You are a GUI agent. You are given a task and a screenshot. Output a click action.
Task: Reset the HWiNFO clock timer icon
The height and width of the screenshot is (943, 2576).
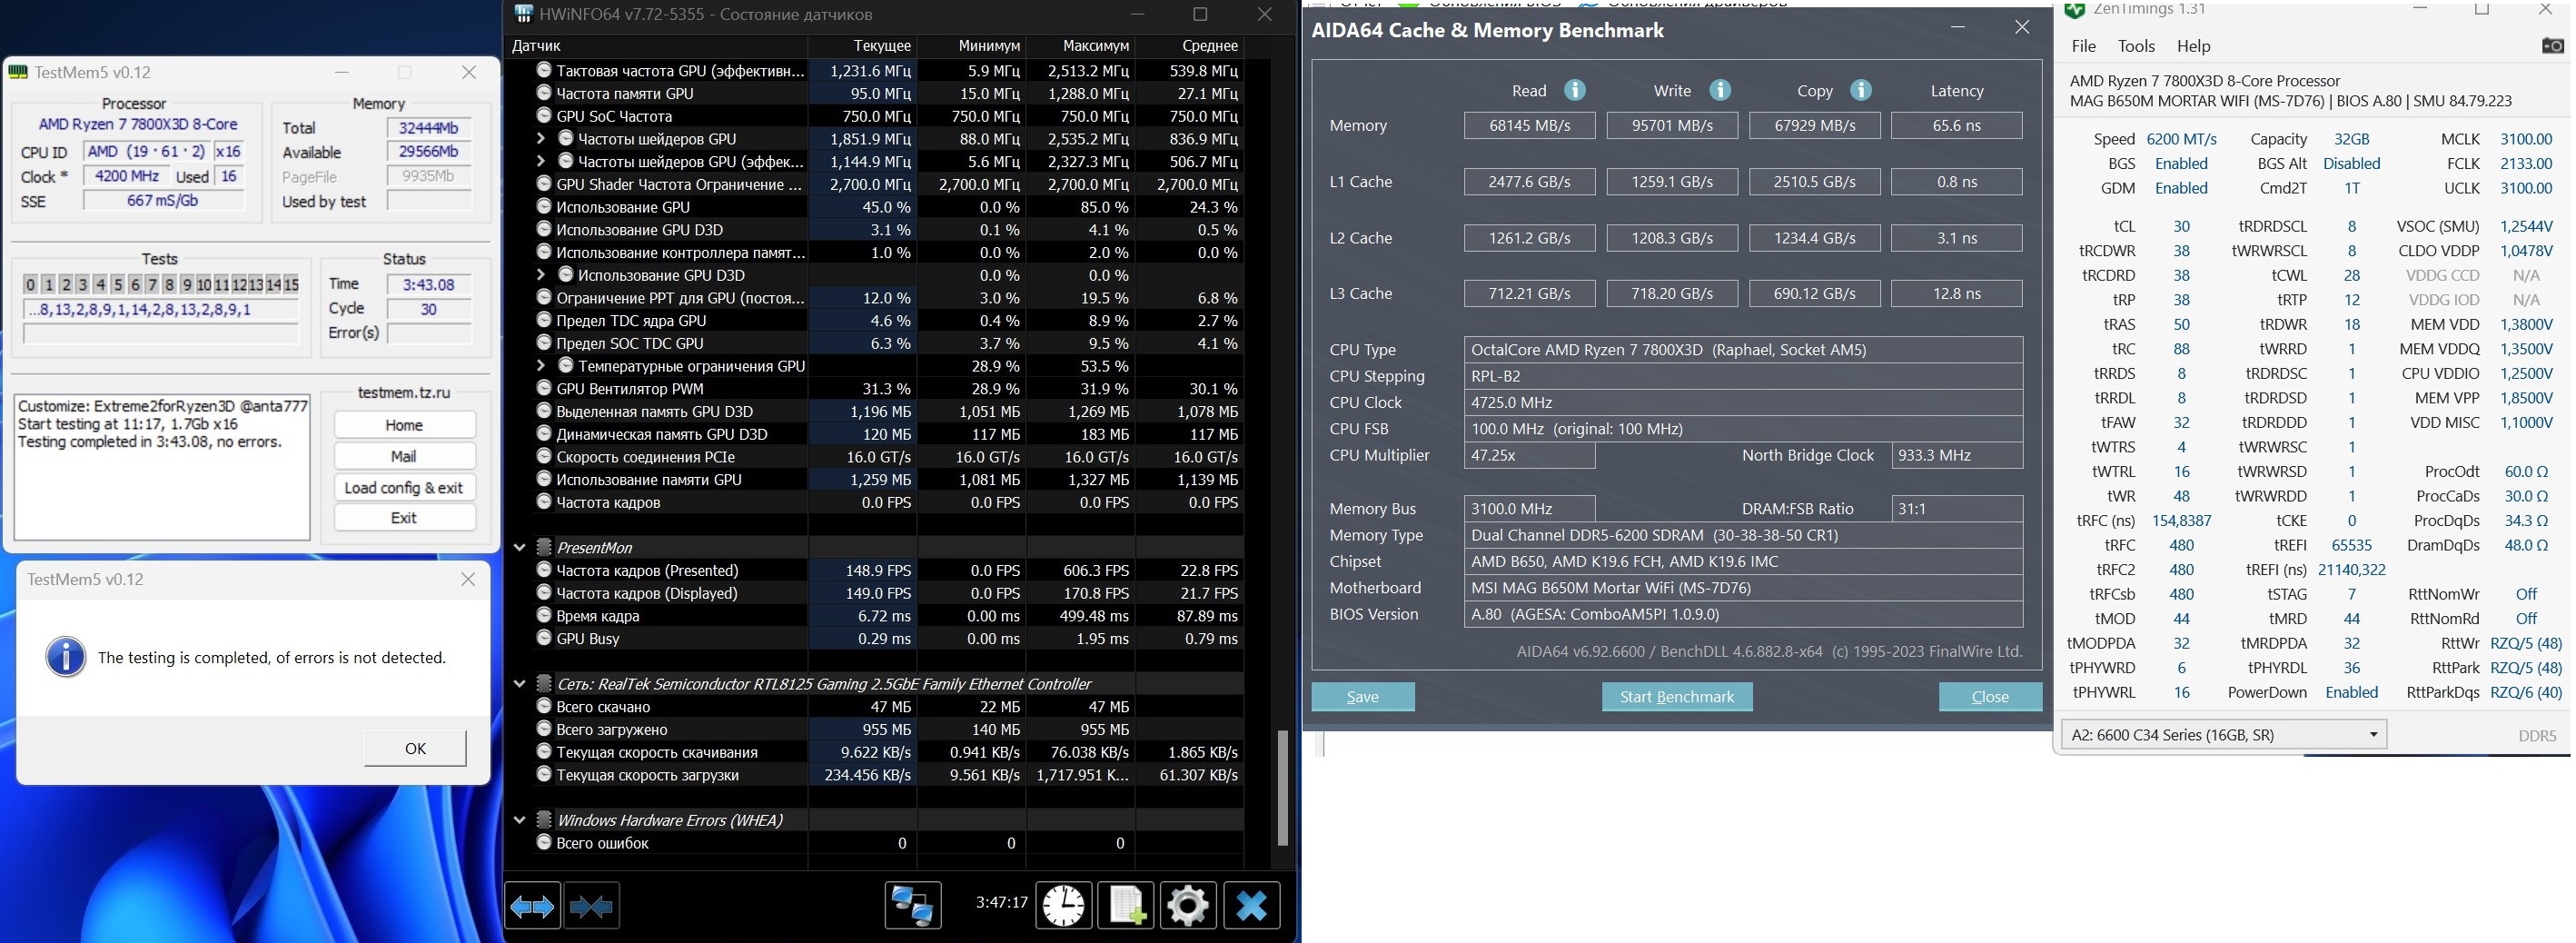pyautogui.click(x=1062, y=906)
